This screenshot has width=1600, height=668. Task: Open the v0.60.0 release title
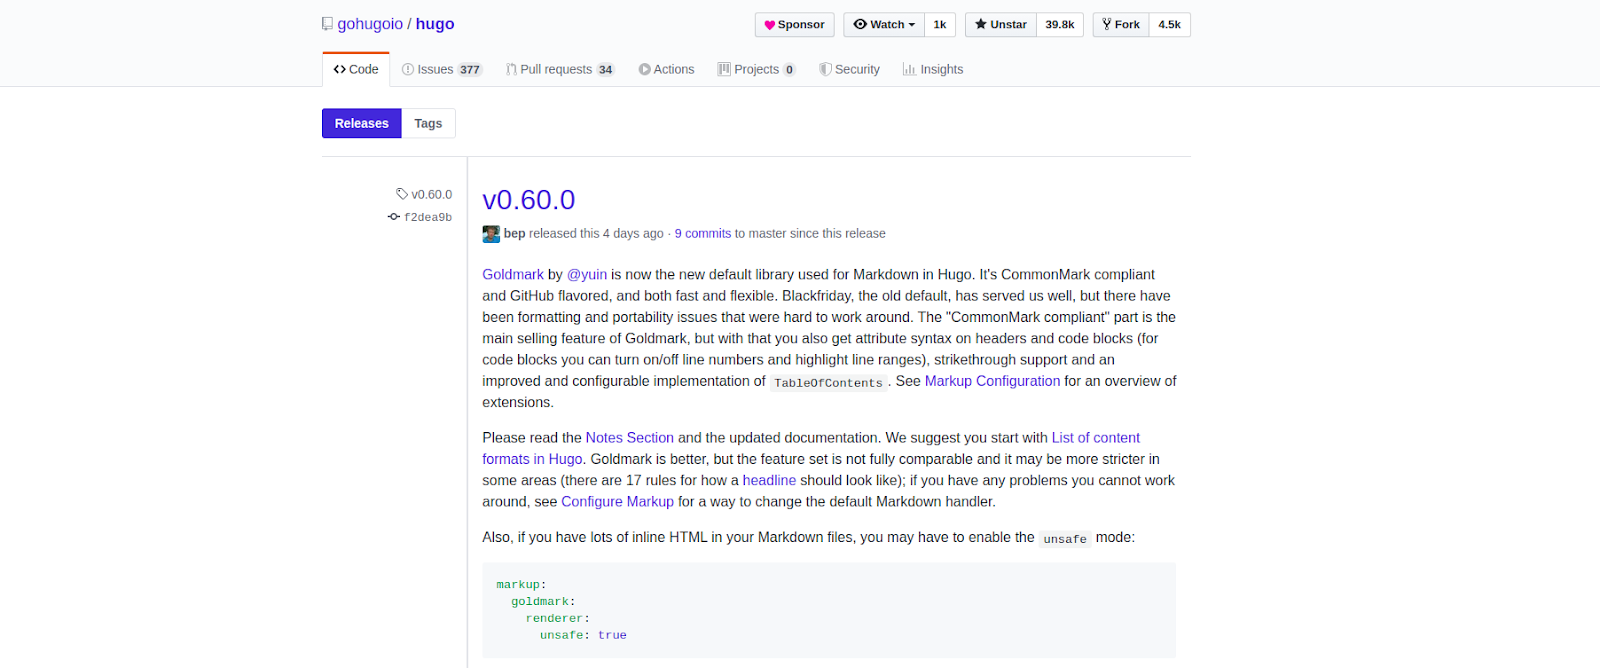click(x=529, y=200)
